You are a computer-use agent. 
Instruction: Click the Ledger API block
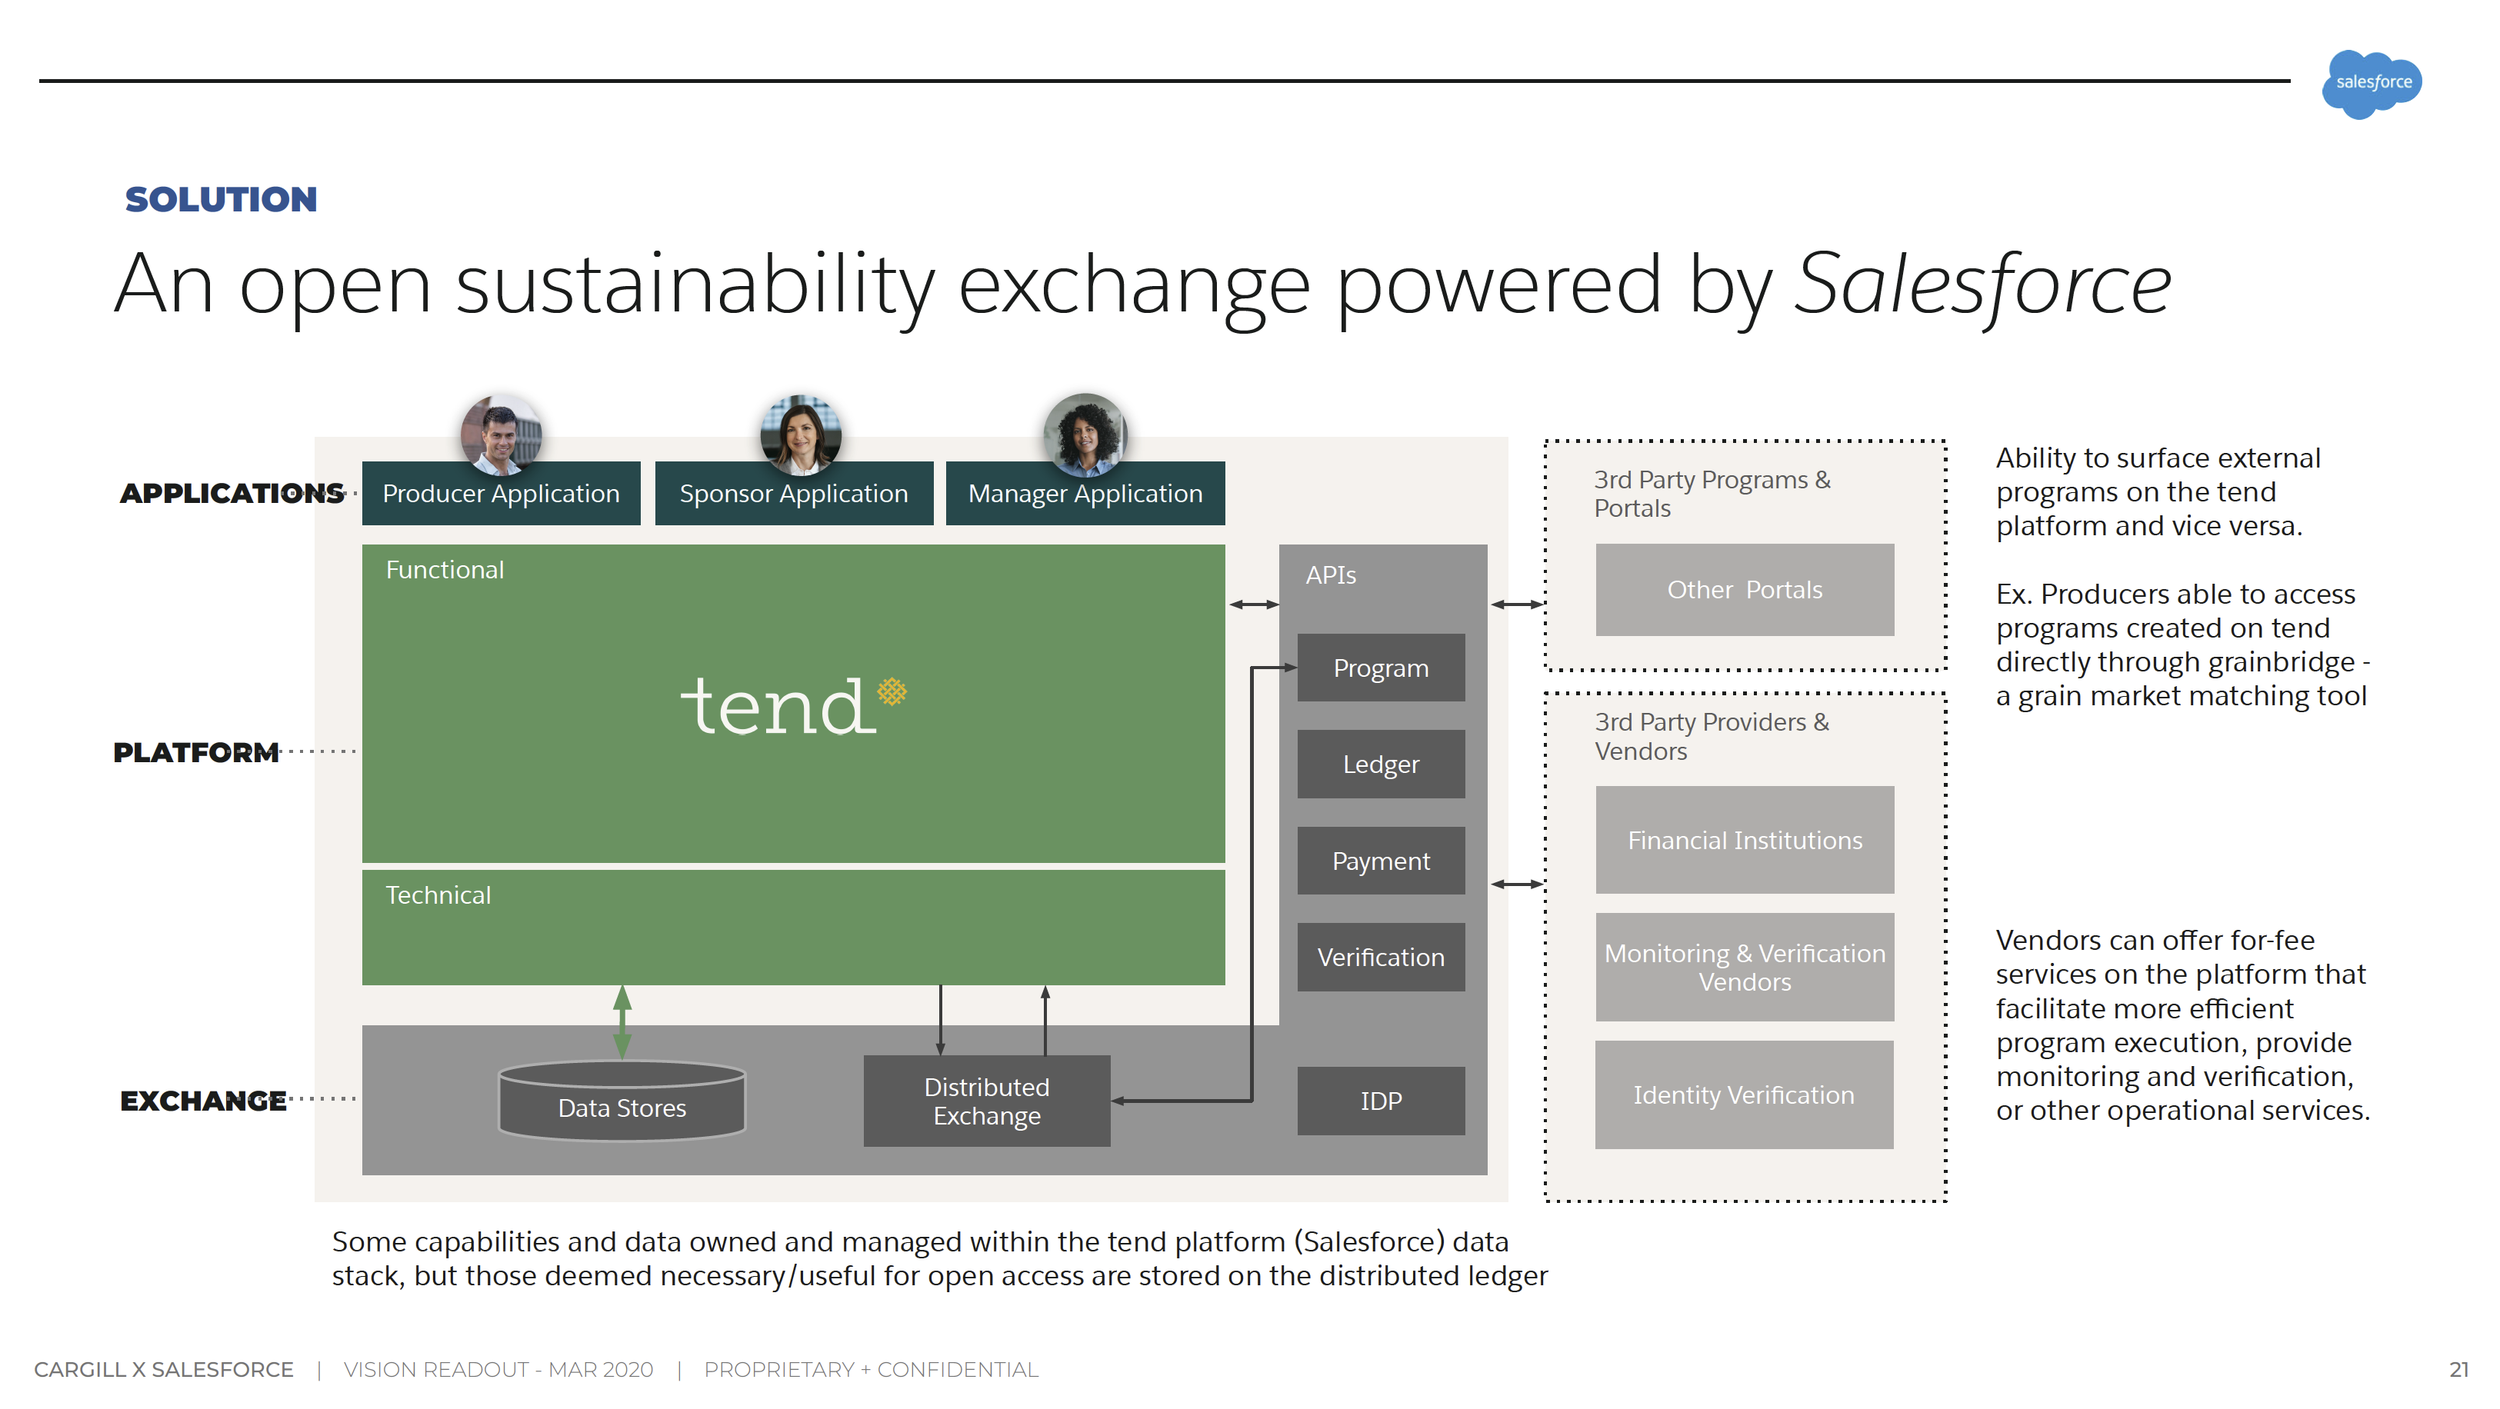tap(1380, 764)
